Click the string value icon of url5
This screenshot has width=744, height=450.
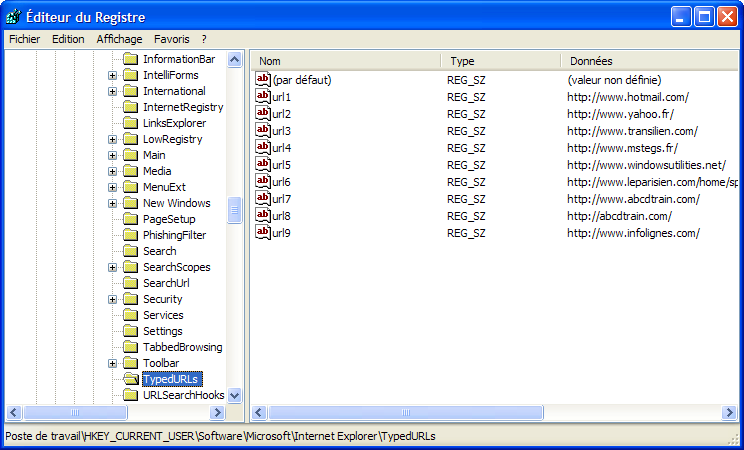(x=263, y=165)
